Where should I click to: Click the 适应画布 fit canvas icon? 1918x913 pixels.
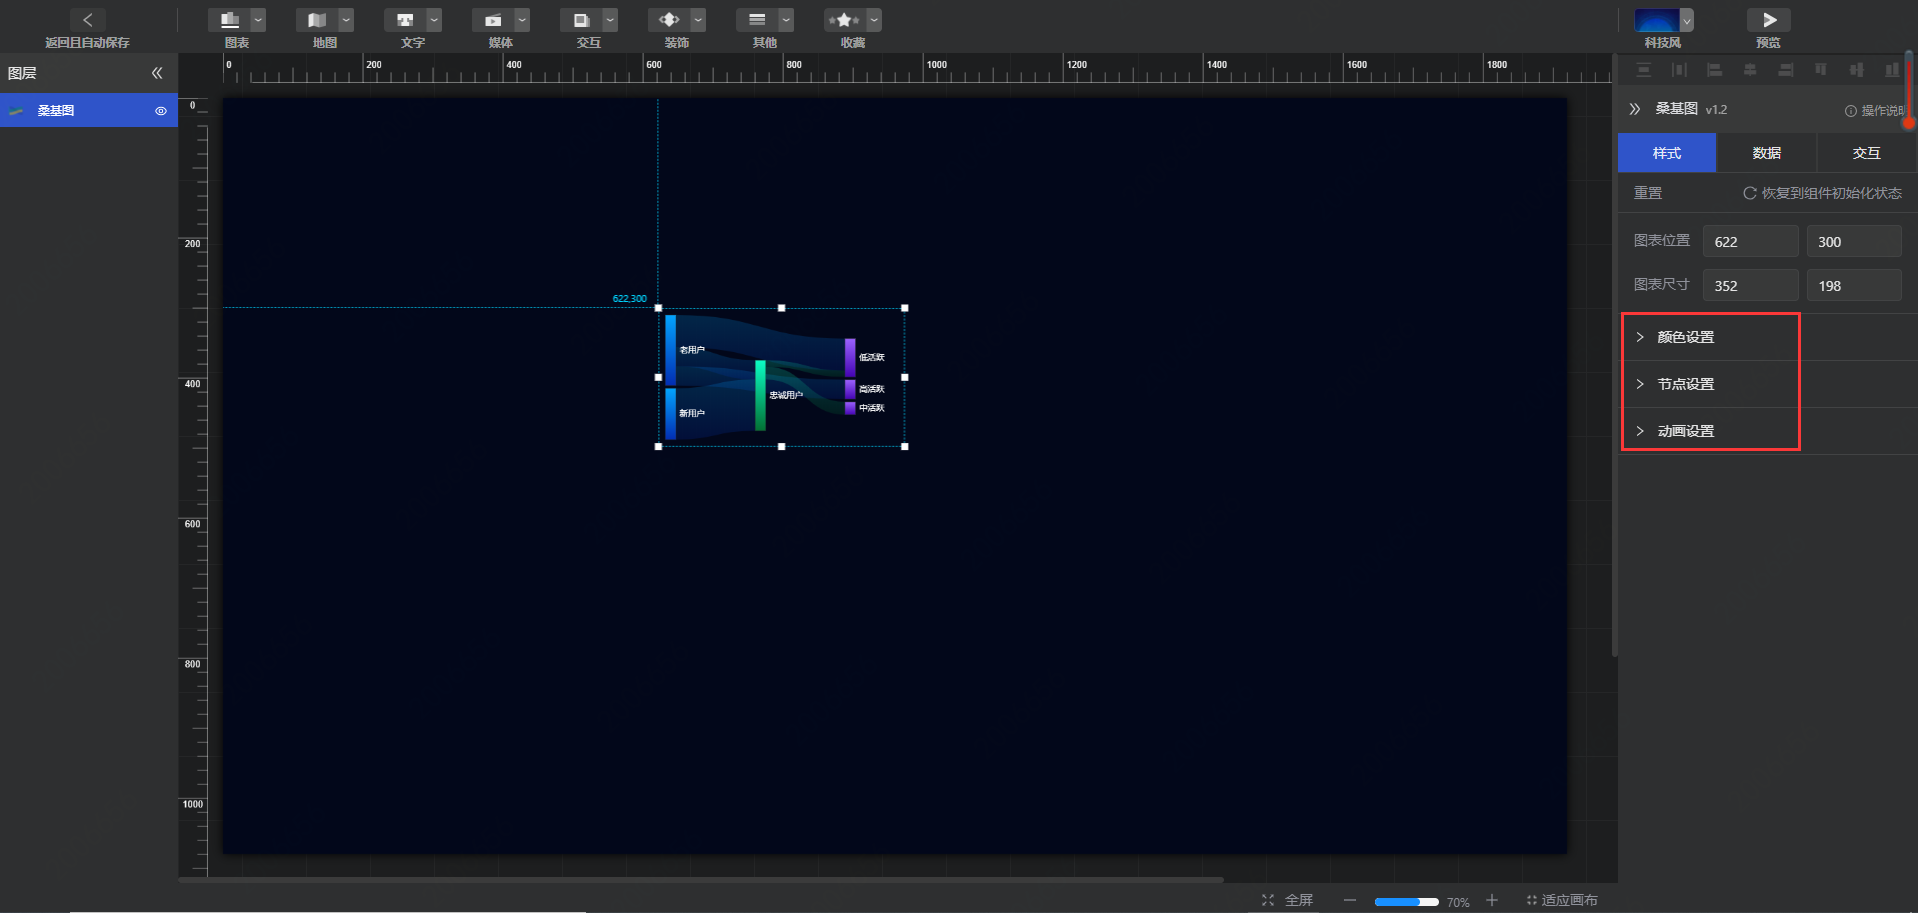pyautogui.click(x=1531, y=900)
